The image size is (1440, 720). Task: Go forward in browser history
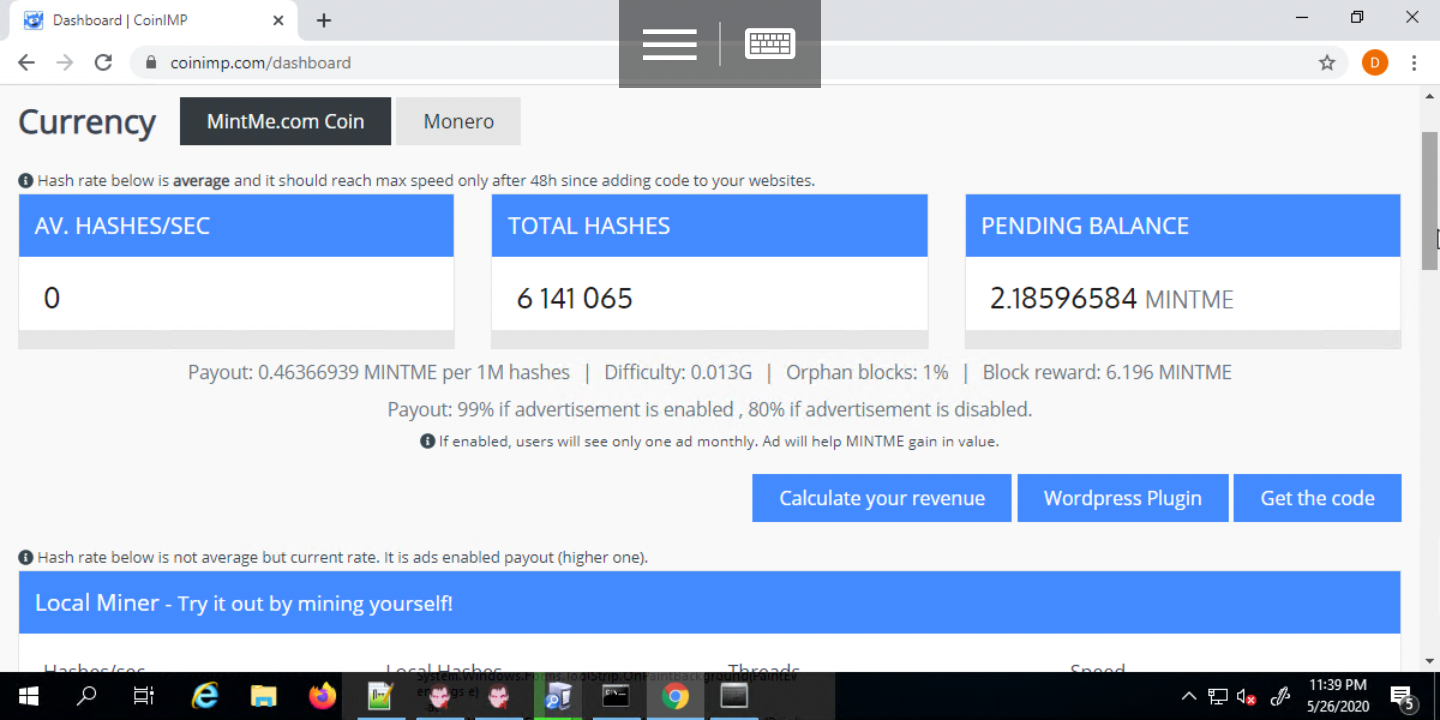tap(65, 63)
